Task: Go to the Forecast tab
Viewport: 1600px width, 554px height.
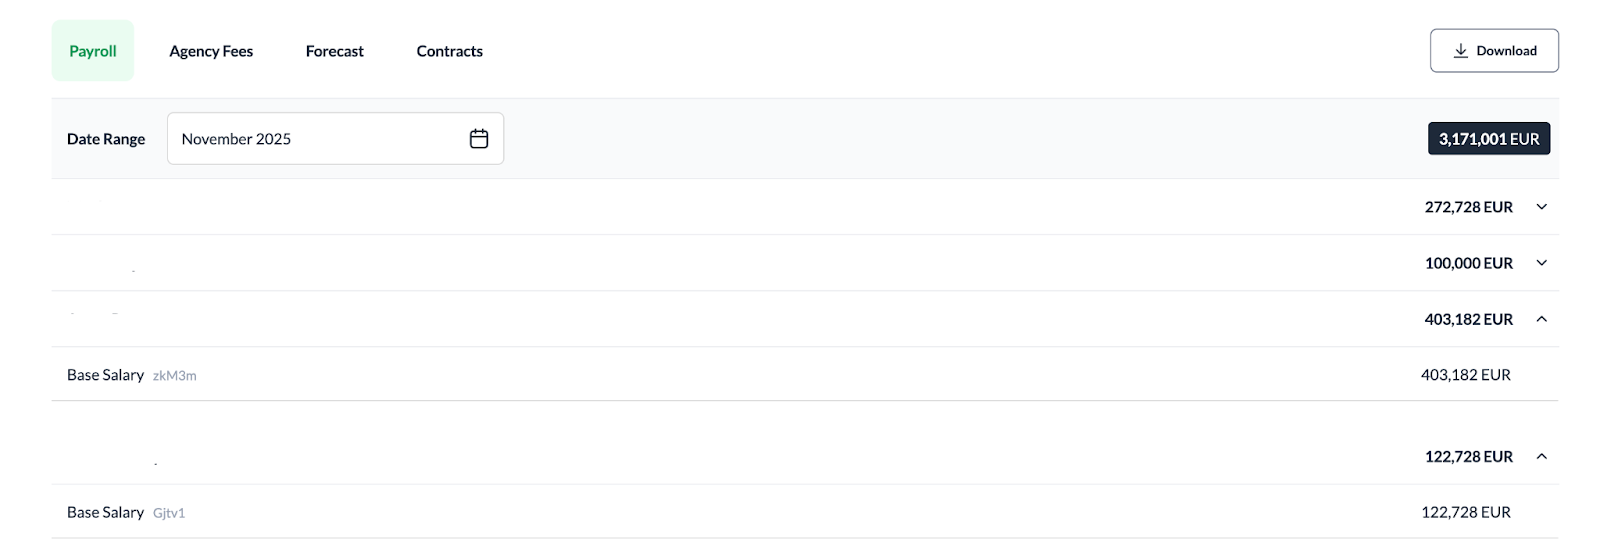Action: coord(335,51)
